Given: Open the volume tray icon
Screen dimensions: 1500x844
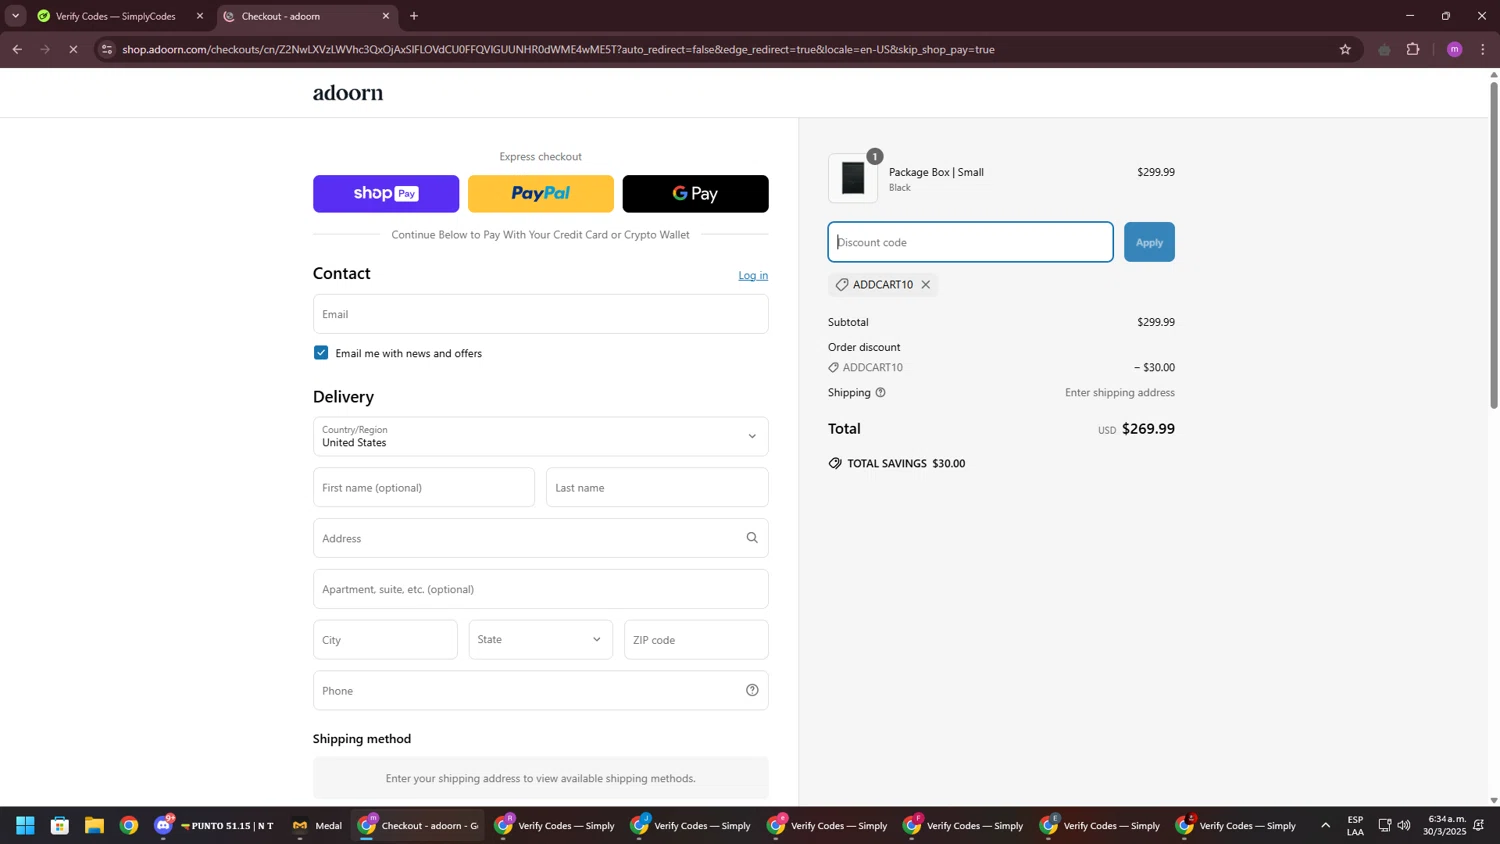Looking at the screenshot, I should click(1405, 826).
